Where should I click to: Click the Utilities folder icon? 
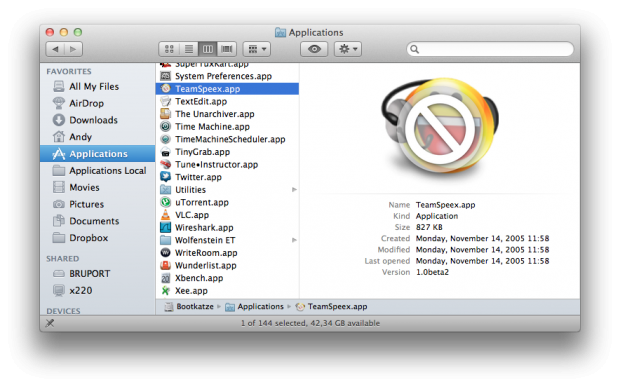pos(165,190)
